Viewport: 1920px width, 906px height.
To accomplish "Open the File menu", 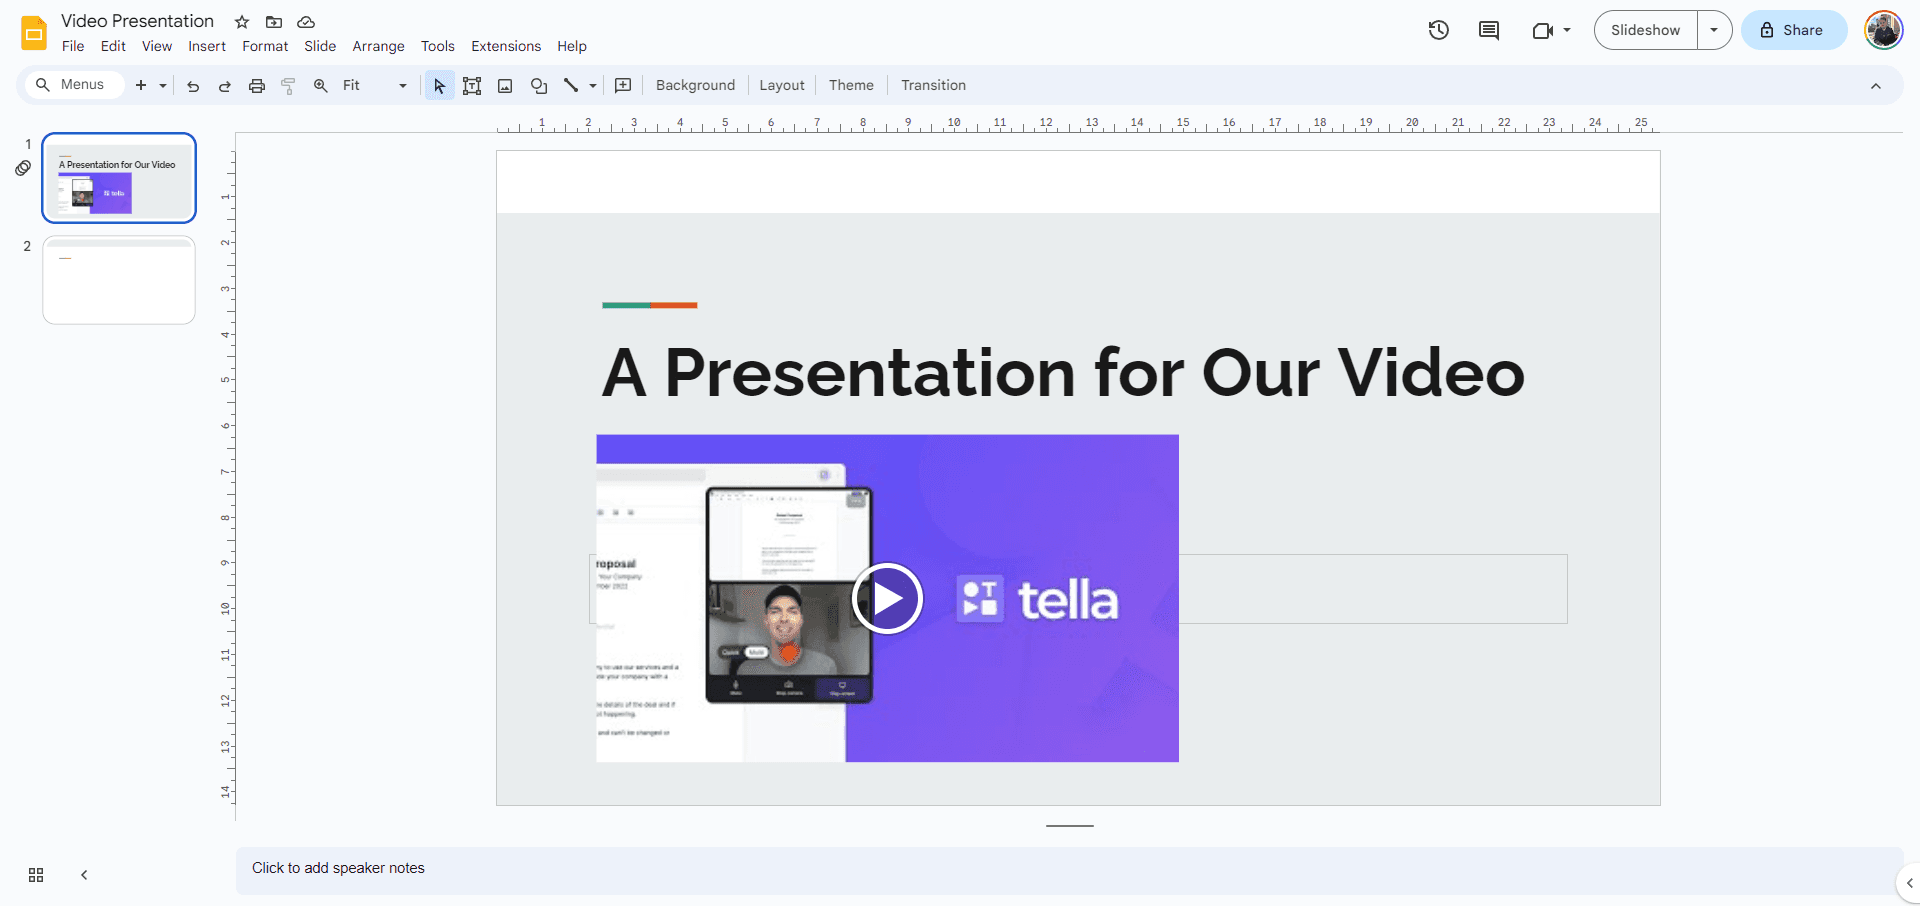I will point(73,46).
